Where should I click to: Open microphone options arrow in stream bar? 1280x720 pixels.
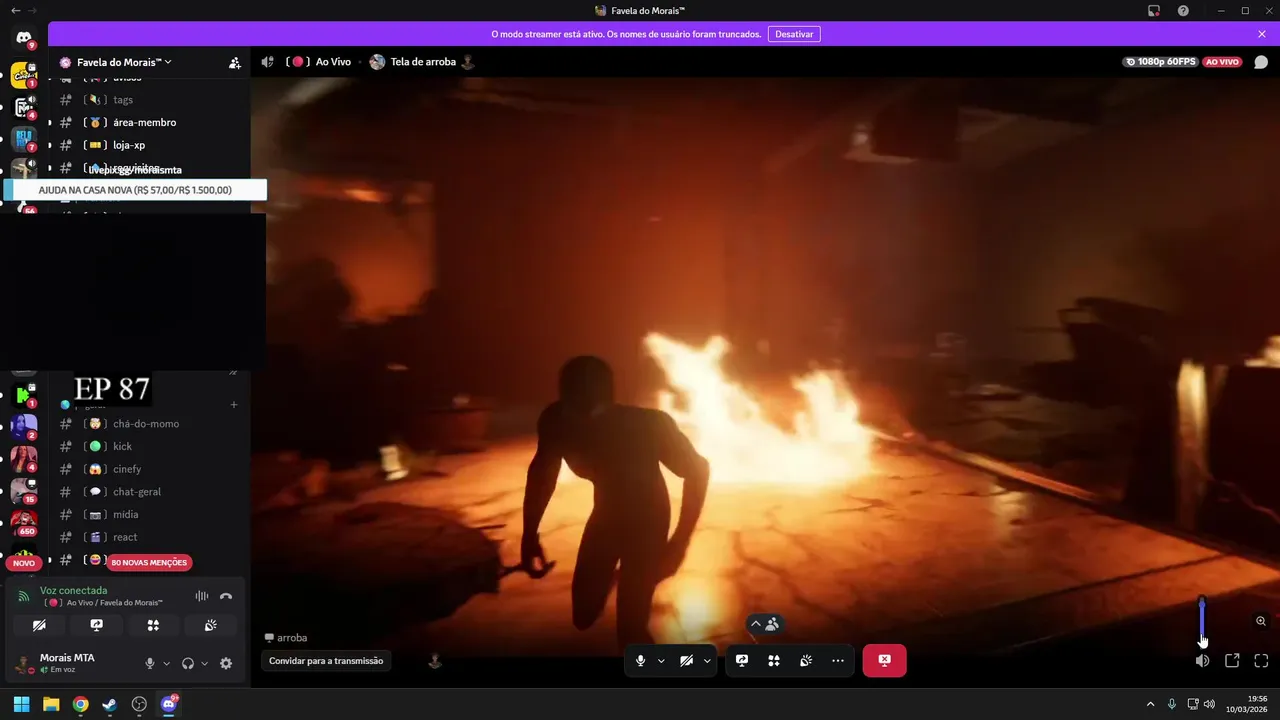click(661, 661)
